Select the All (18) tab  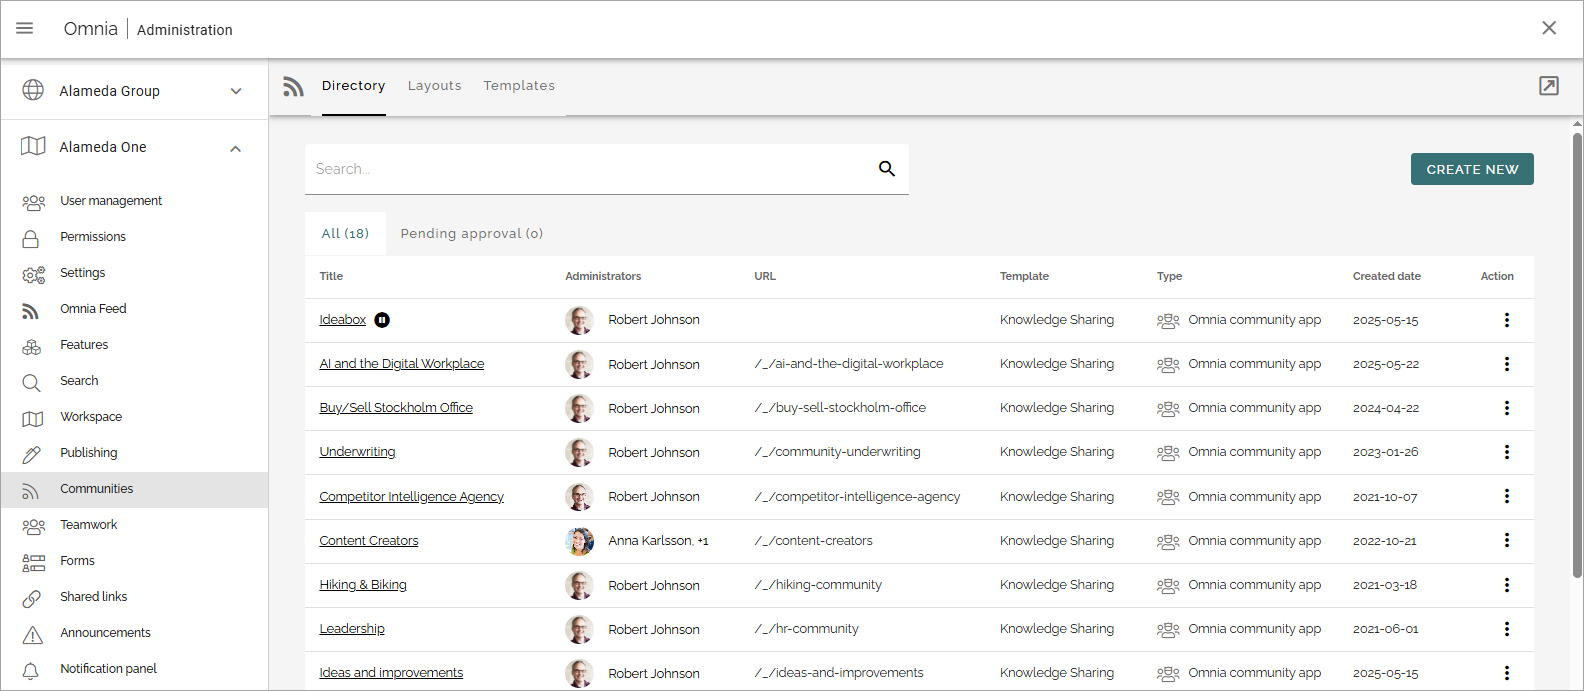pos(345,234)
